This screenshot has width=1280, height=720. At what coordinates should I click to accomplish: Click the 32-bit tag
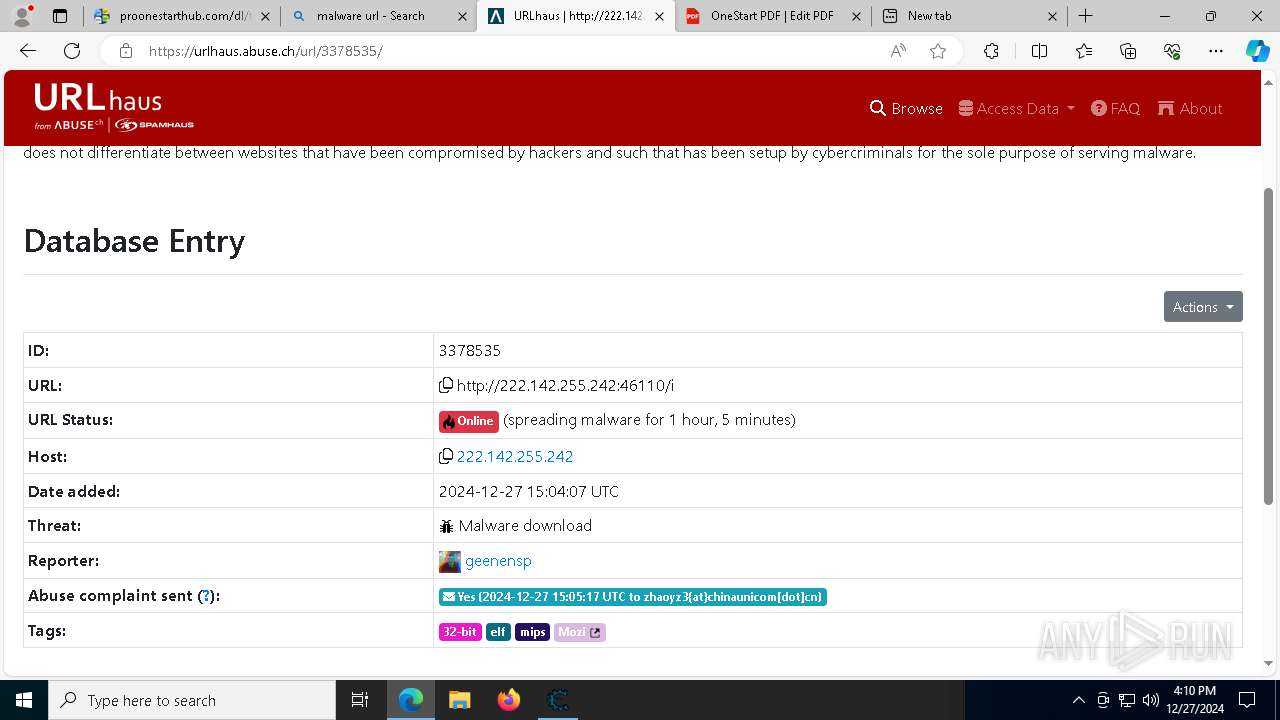460,632
